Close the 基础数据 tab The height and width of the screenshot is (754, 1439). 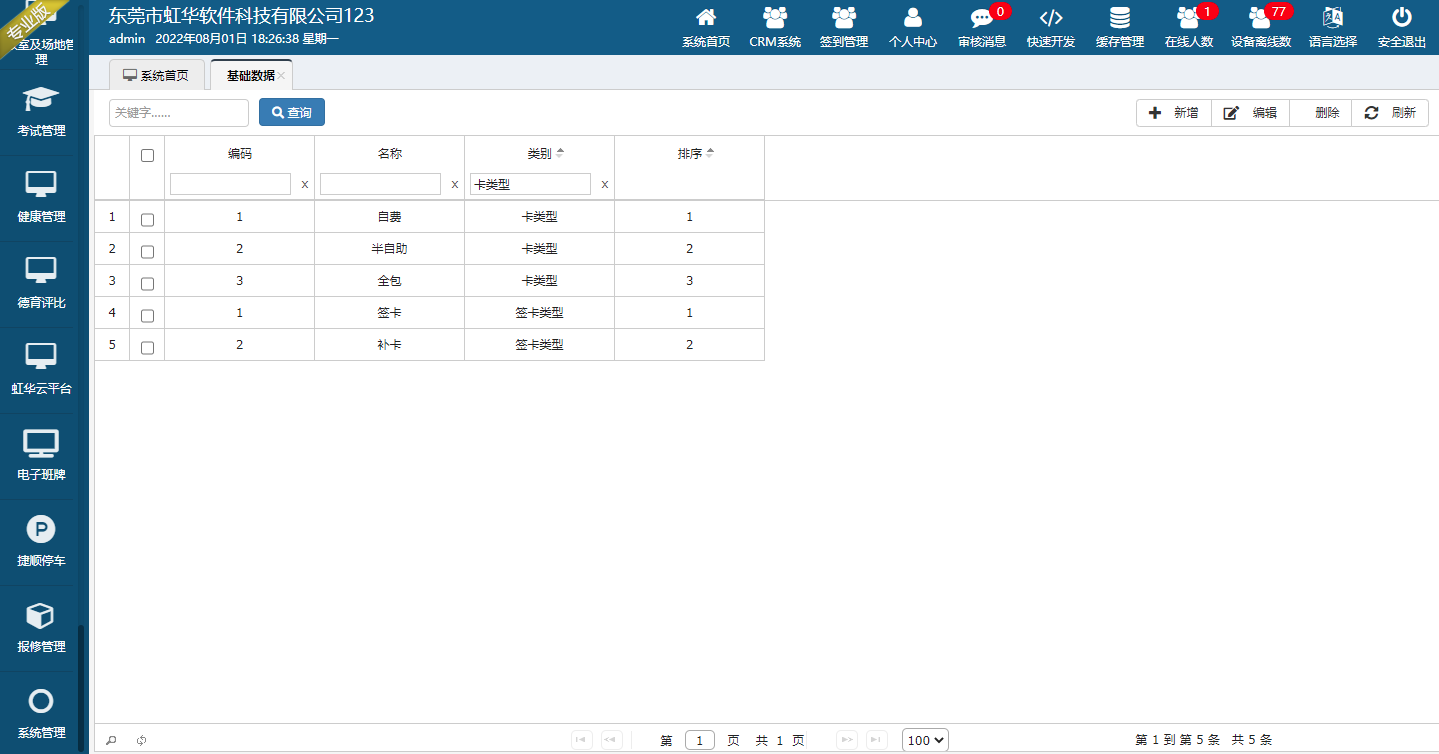pyautogui.click(x=282, y=76)
